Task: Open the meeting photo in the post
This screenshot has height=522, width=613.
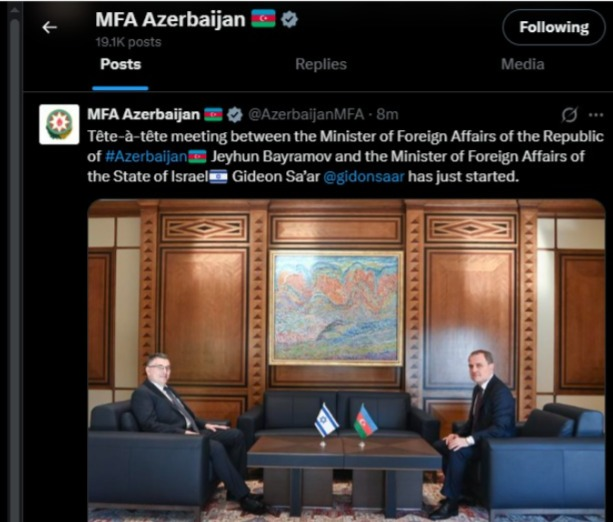Action: tap(346, 360)
